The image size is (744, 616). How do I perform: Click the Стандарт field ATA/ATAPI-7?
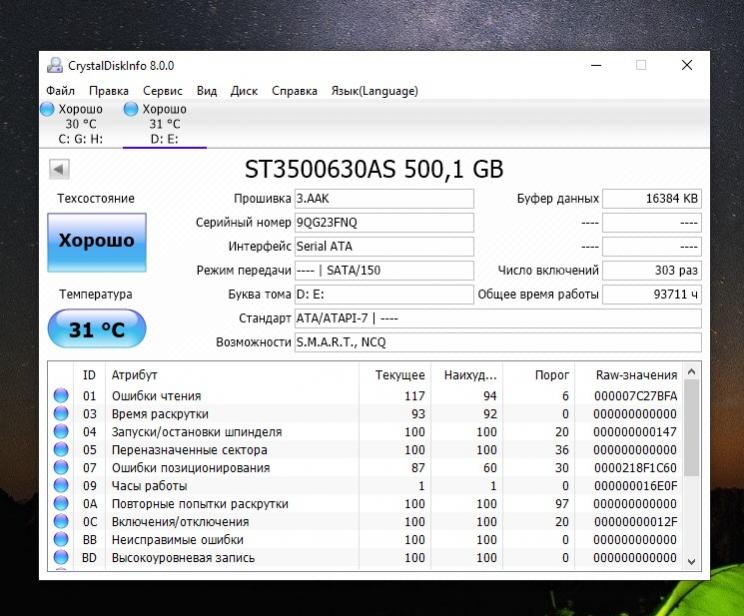pos(498,318)
